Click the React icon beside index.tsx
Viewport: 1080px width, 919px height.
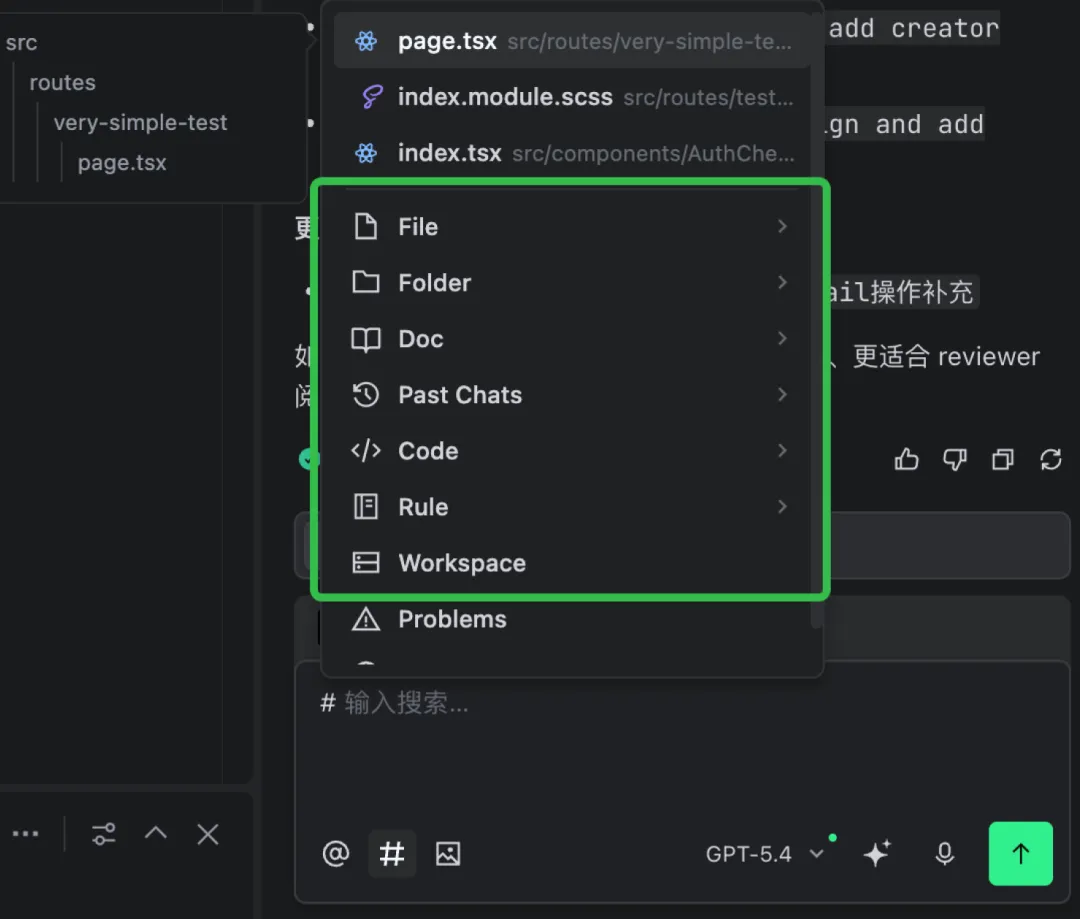[366, 153]
